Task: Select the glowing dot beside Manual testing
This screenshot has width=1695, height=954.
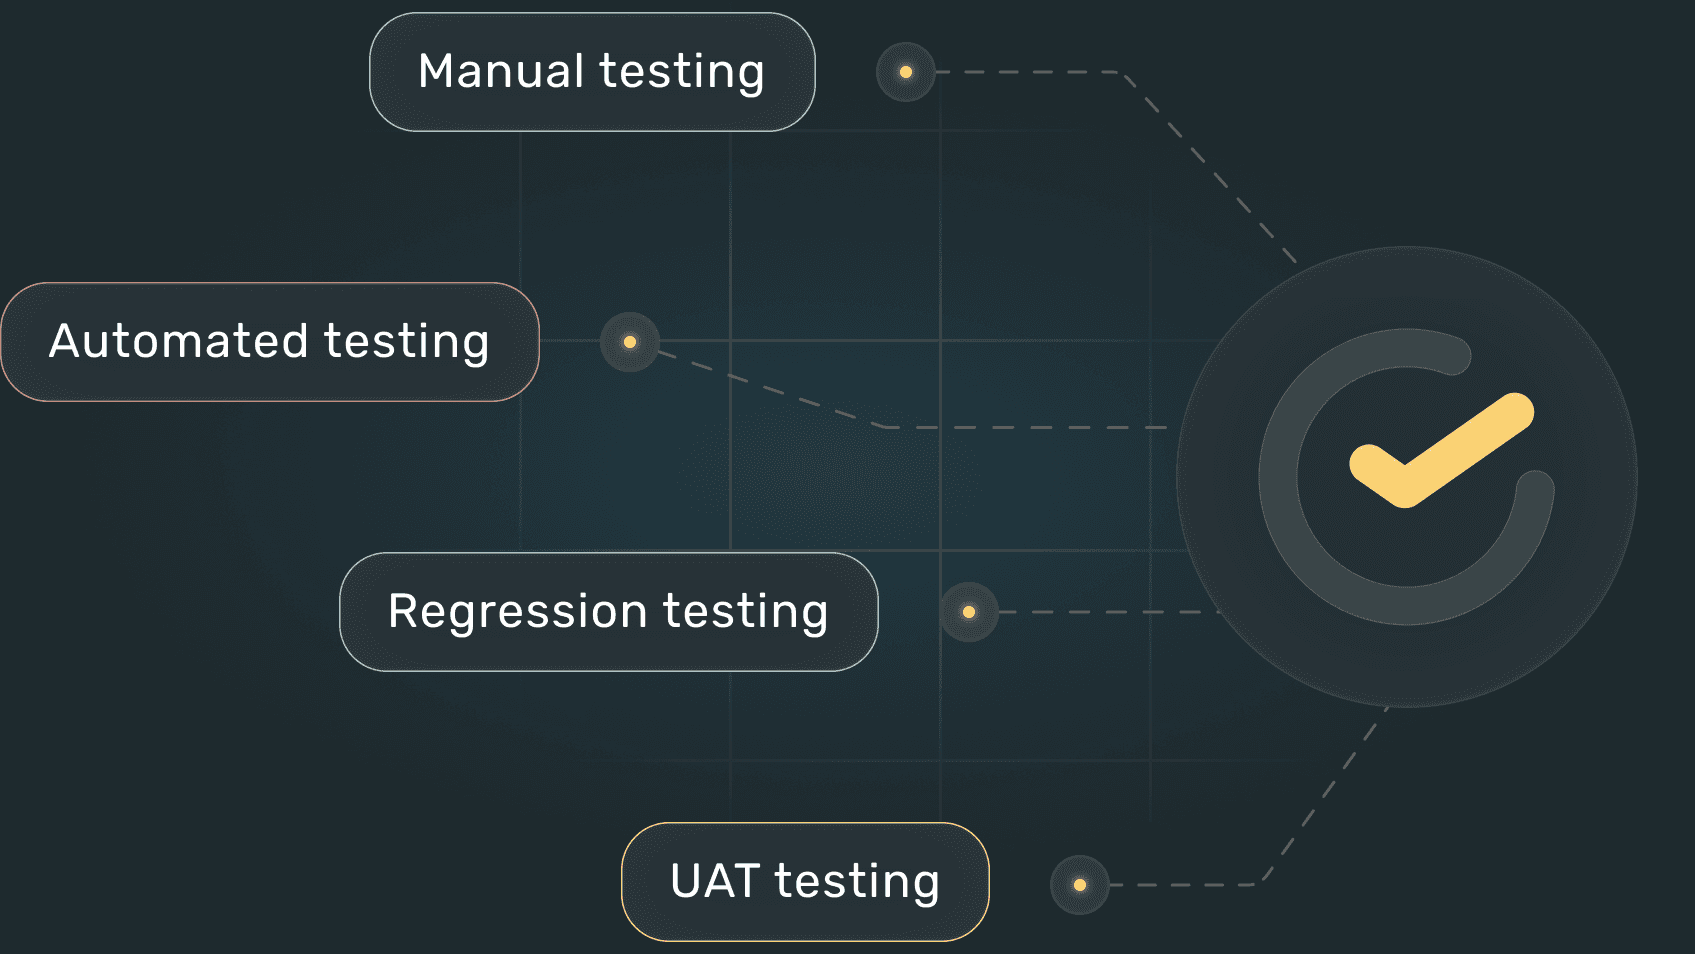Action: 906,72
